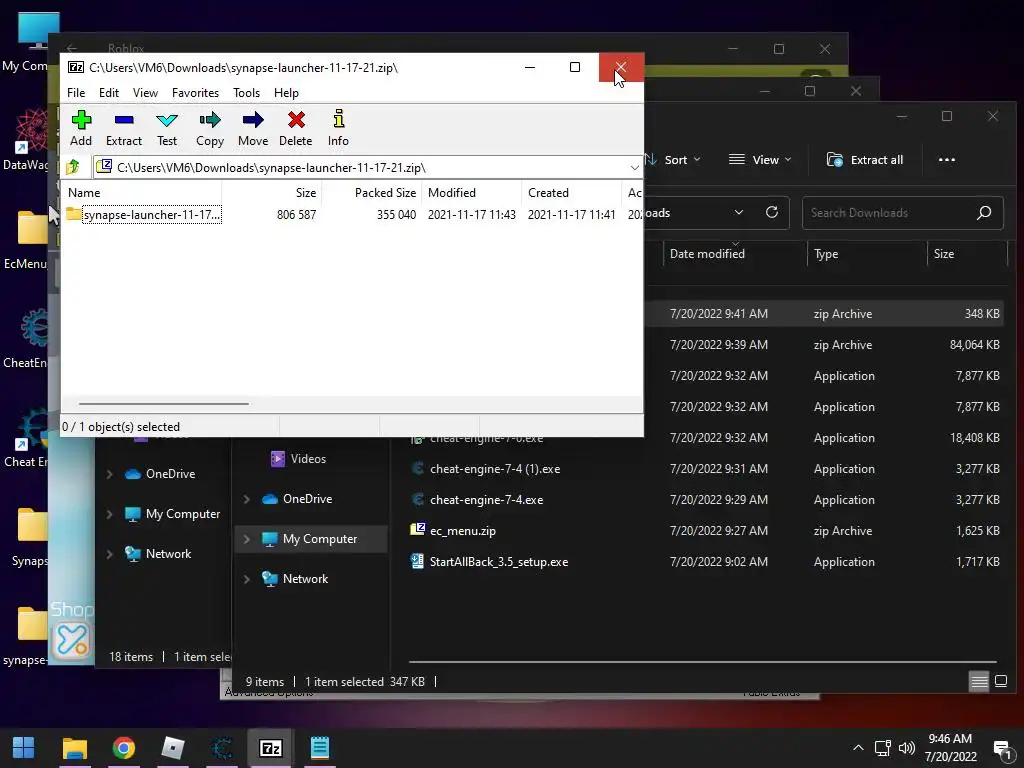Select 7/20/2022 9:39 AM zip Archive row
The width and height of the screenshot is (1024, 768).
pyautogui.click(x=705, y=345)
